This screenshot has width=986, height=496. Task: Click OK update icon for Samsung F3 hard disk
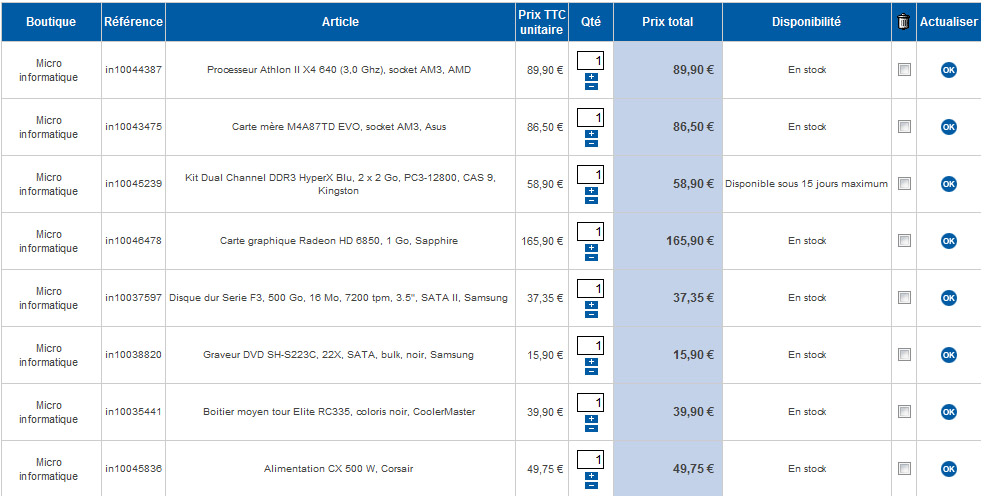coord(948,298)
